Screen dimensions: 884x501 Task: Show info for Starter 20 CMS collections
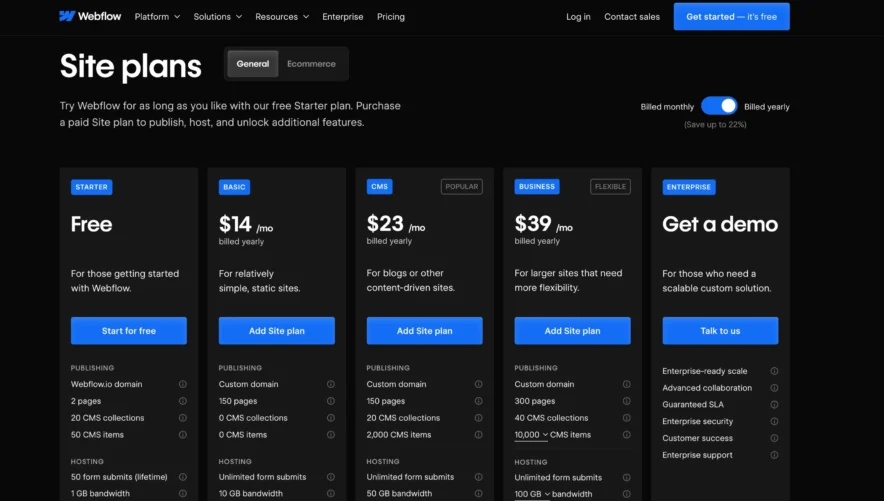[x=183, y=418]
